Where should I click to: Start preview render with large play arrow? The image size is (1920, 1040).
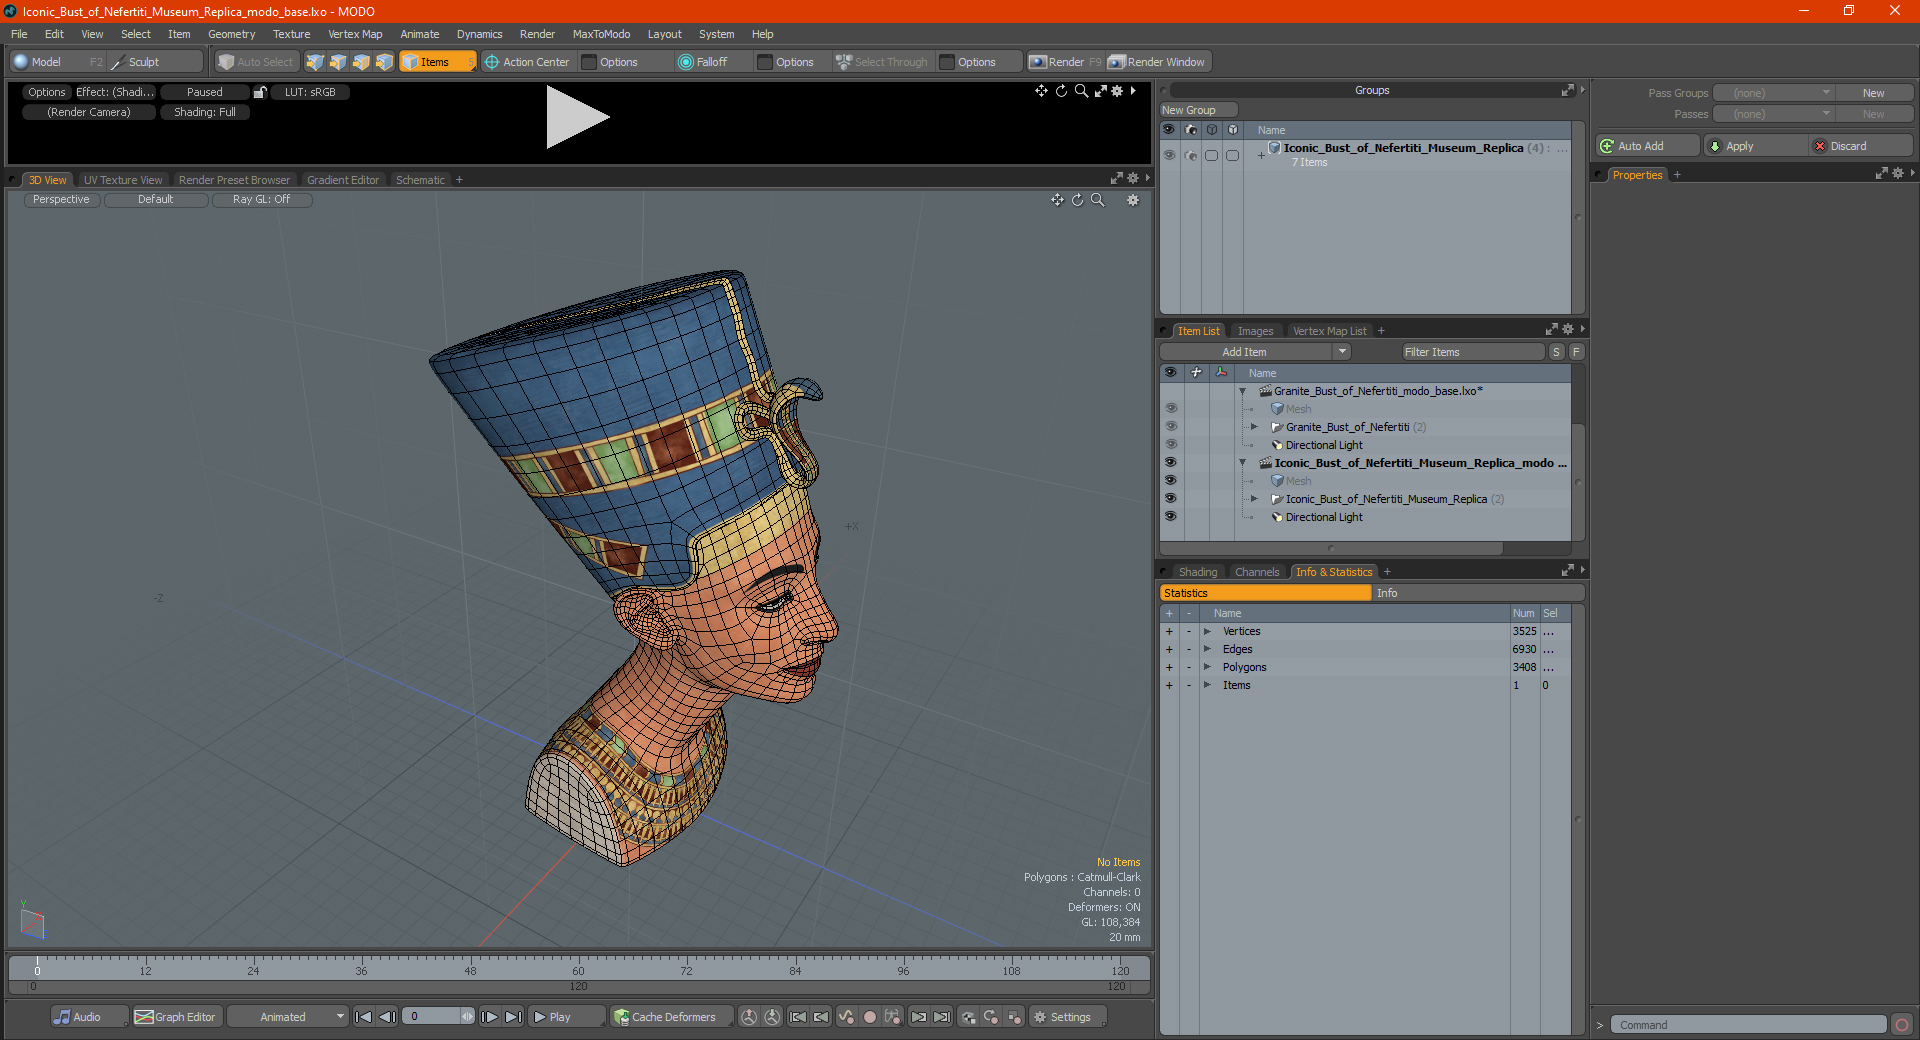(577, 117)
